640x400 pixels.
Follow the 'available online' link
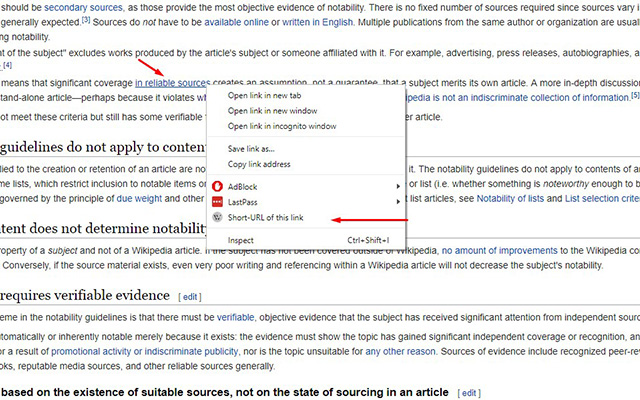pyautogui.click(x=236, y=22)
